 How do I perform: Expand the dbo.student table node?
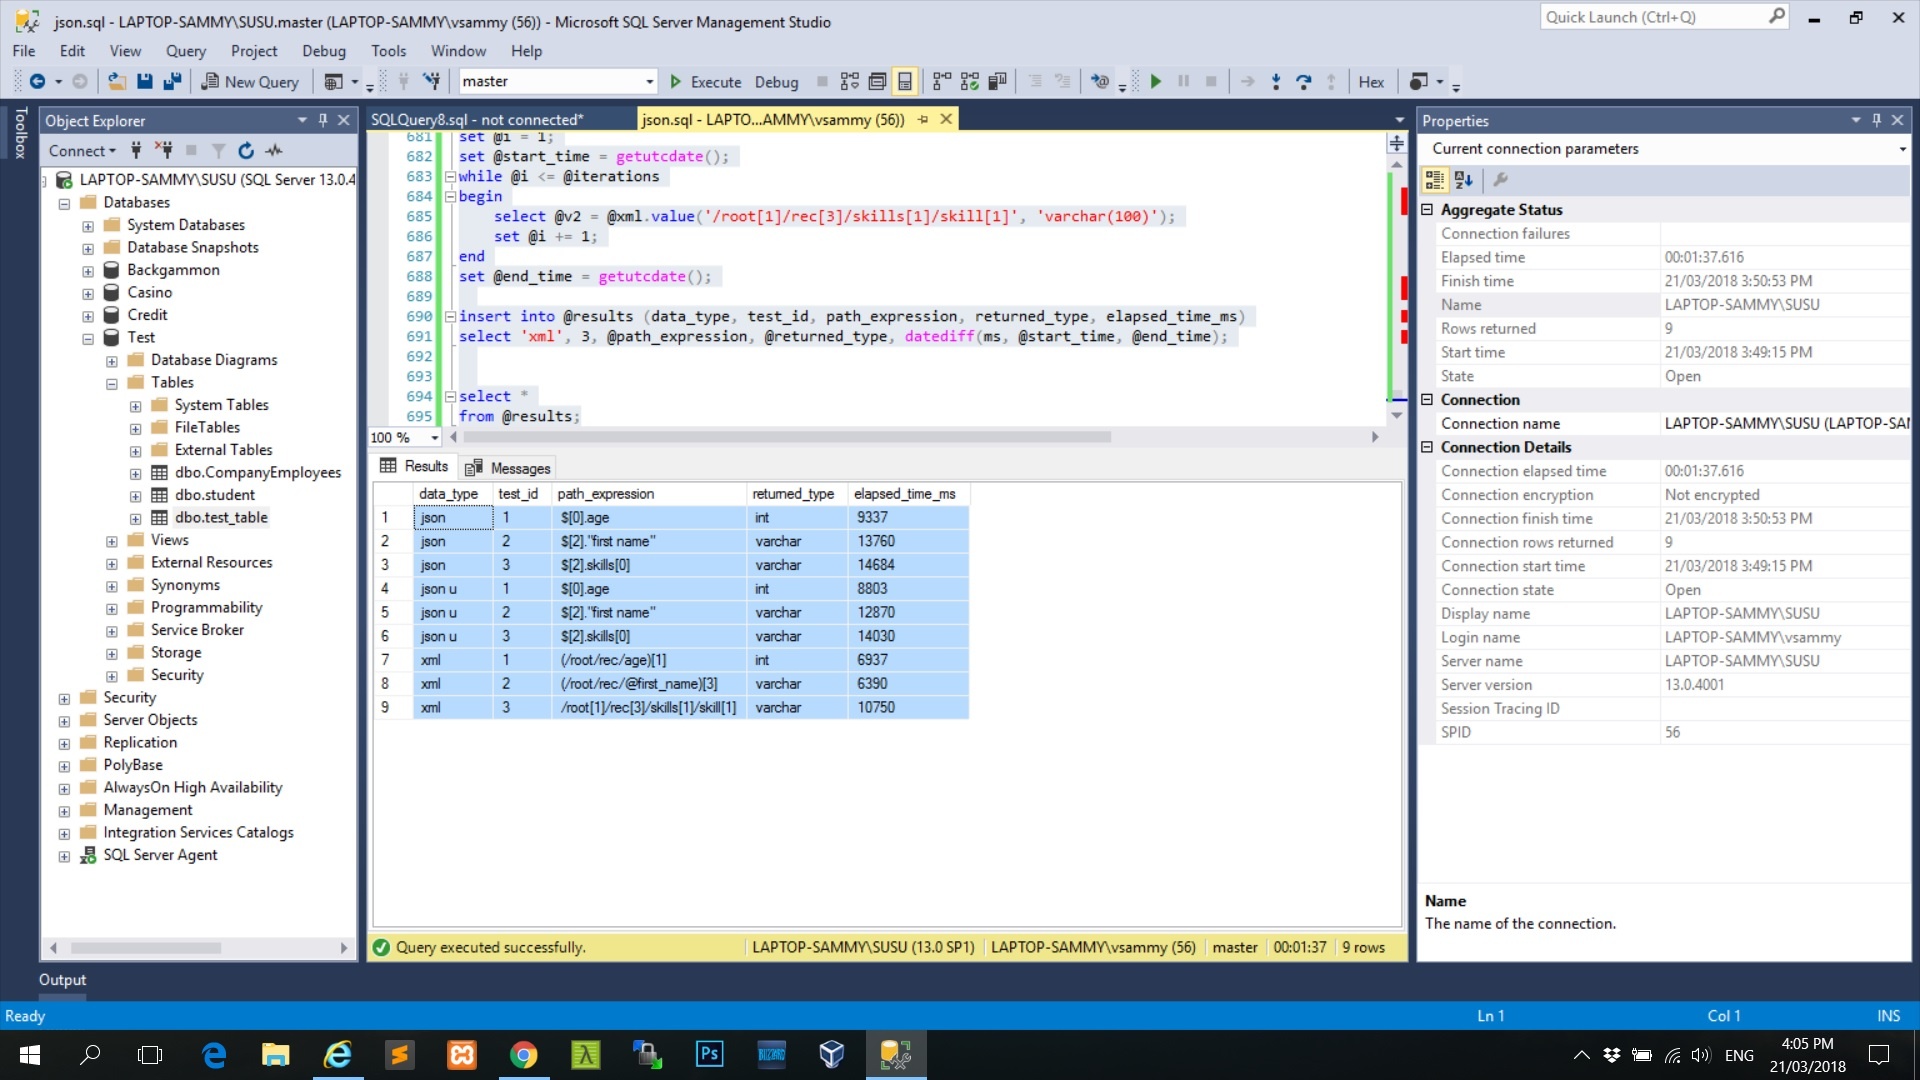coord(135,496)
